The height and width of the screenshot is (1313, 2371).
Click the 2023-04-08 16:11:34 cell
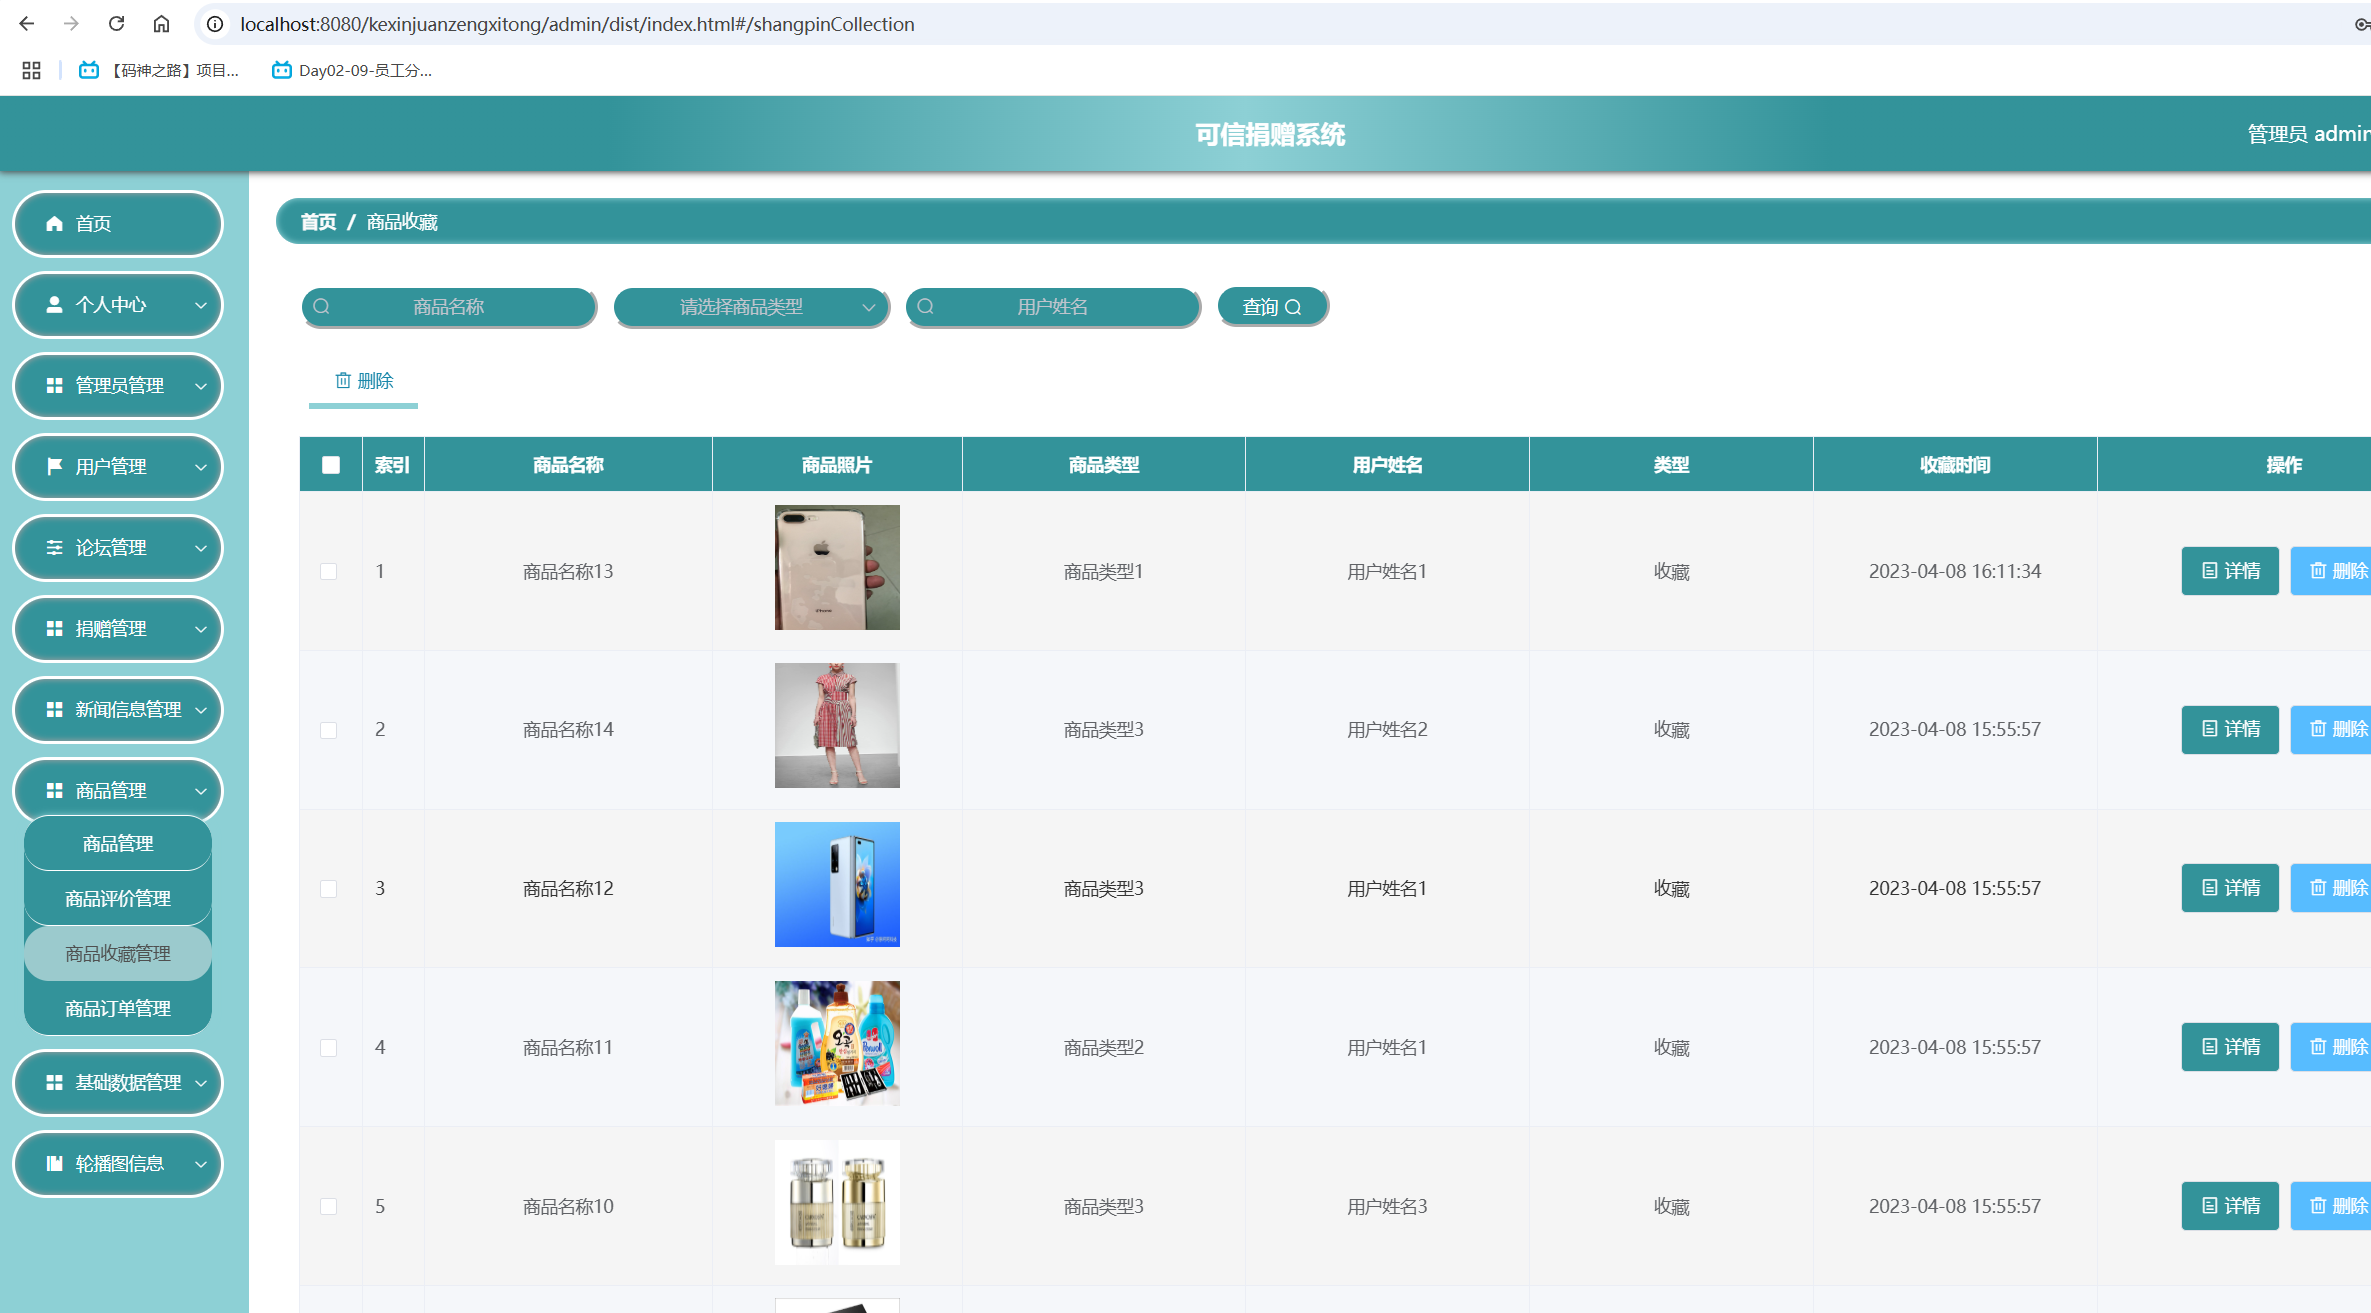click(x=1955, y=572)
